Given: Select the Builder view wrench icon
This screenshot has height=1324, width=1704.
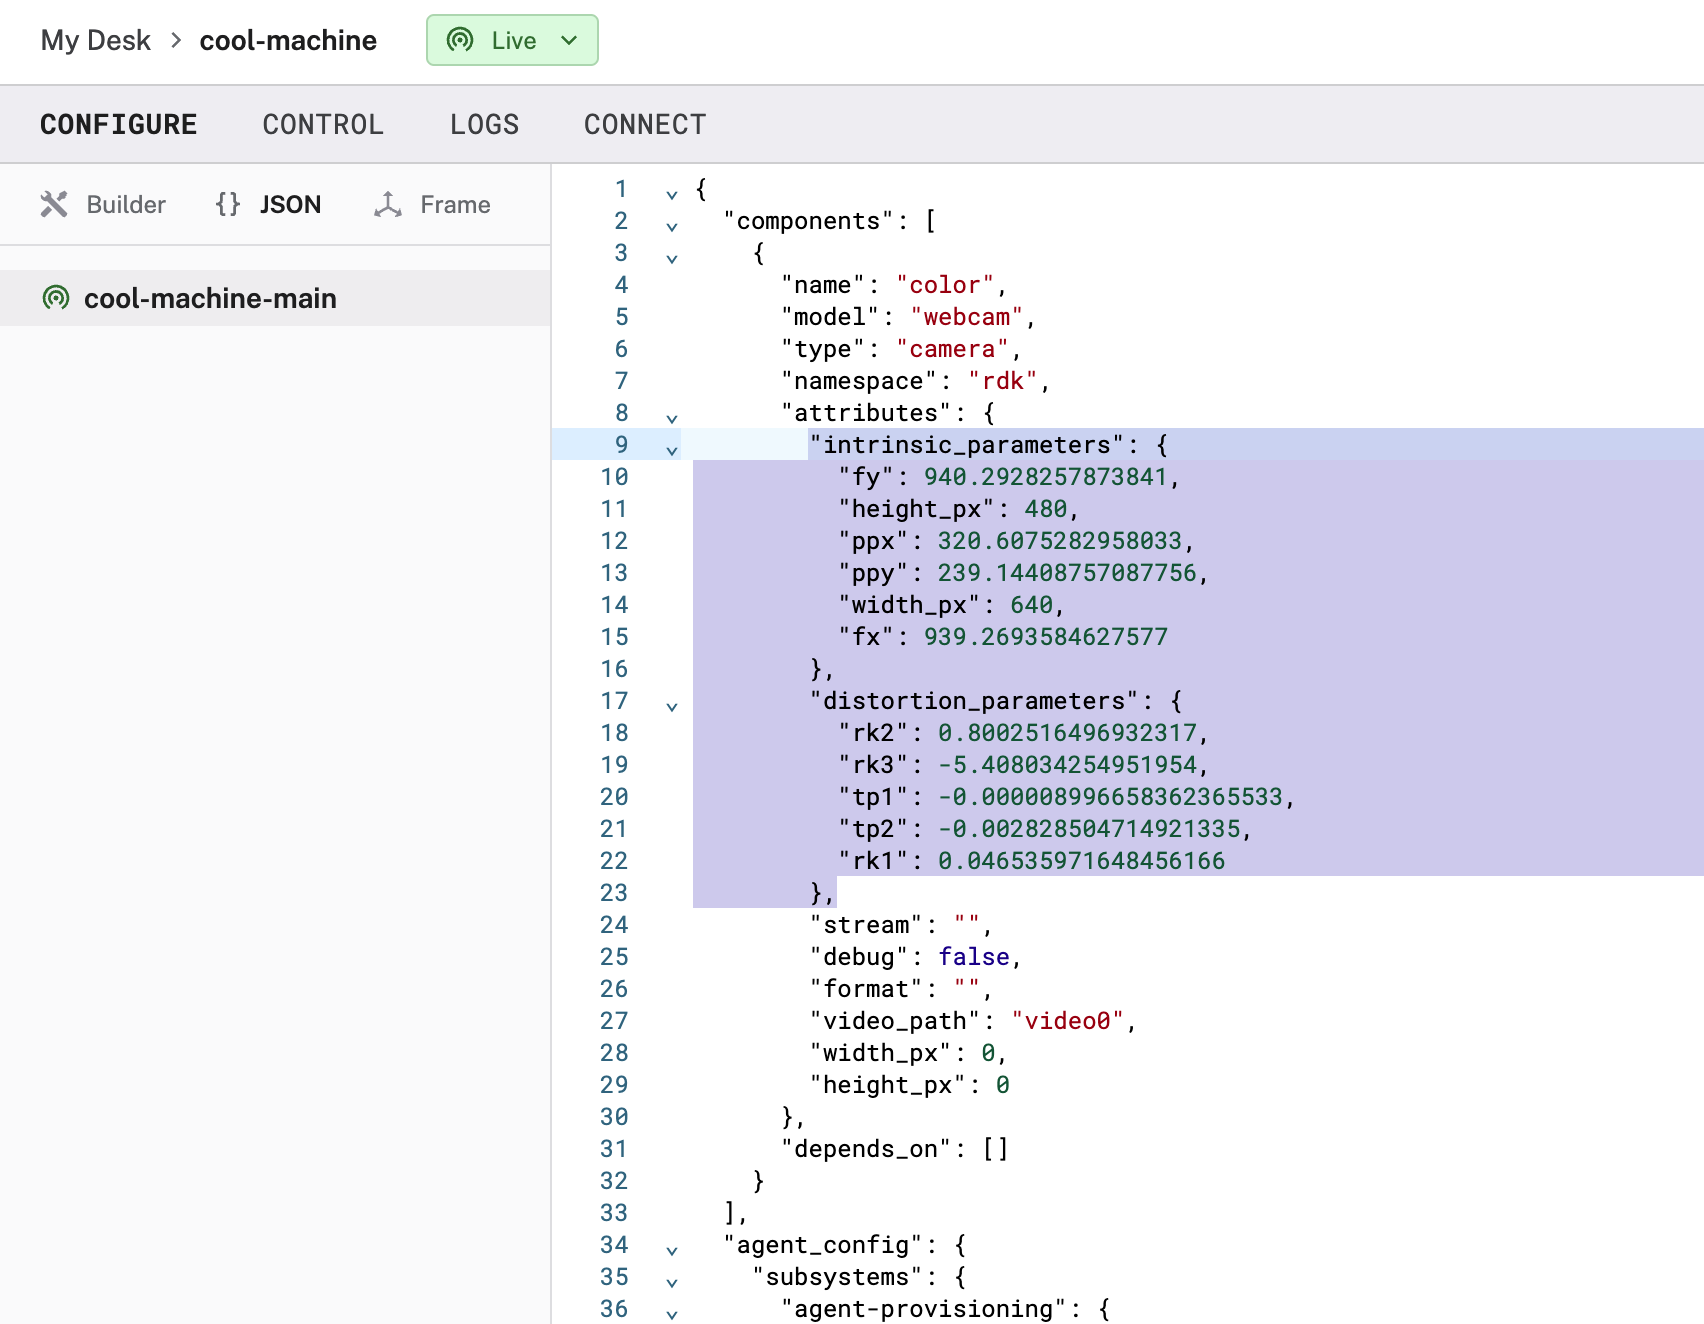Looking at the screenshot, I should [56, 204].
